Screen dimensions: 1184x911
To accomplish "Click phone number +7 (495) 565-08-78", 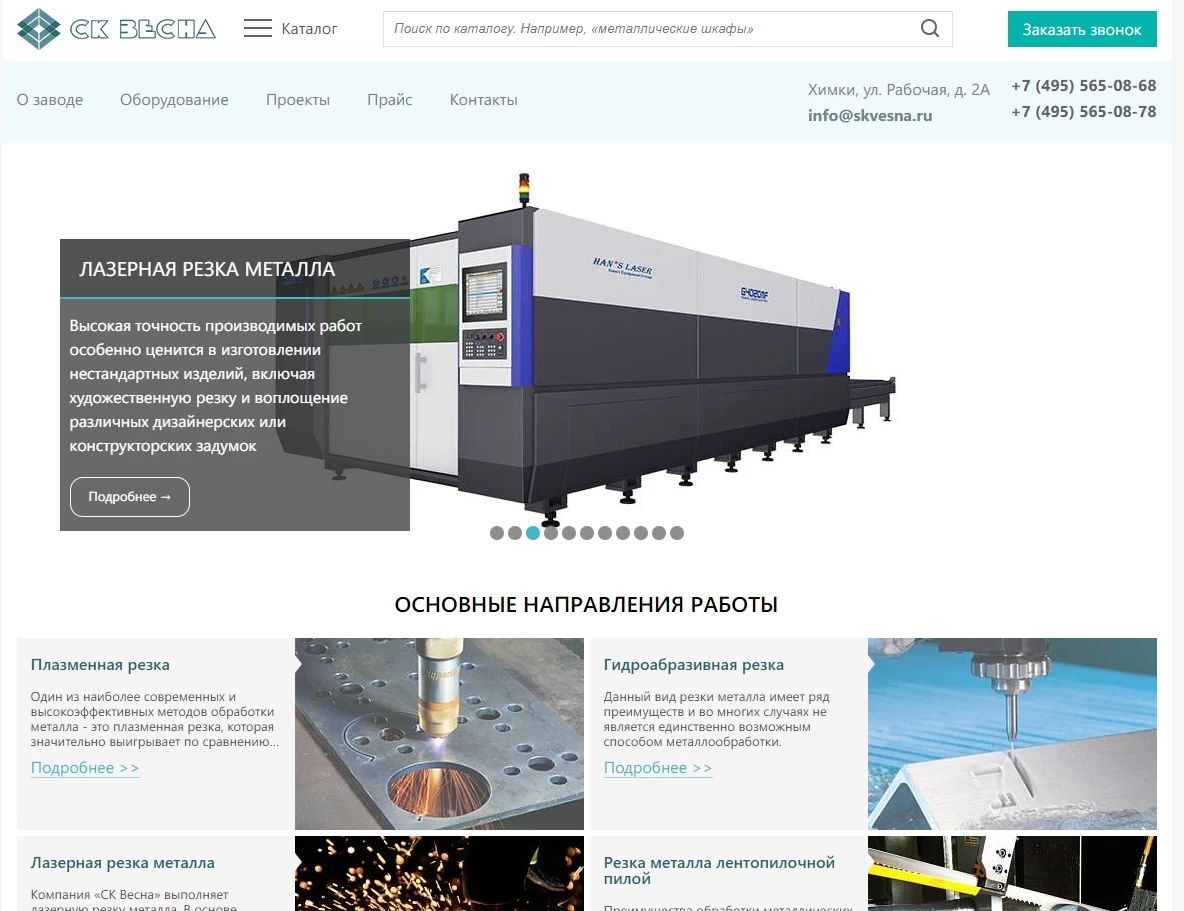I will tap(1084, 112).
